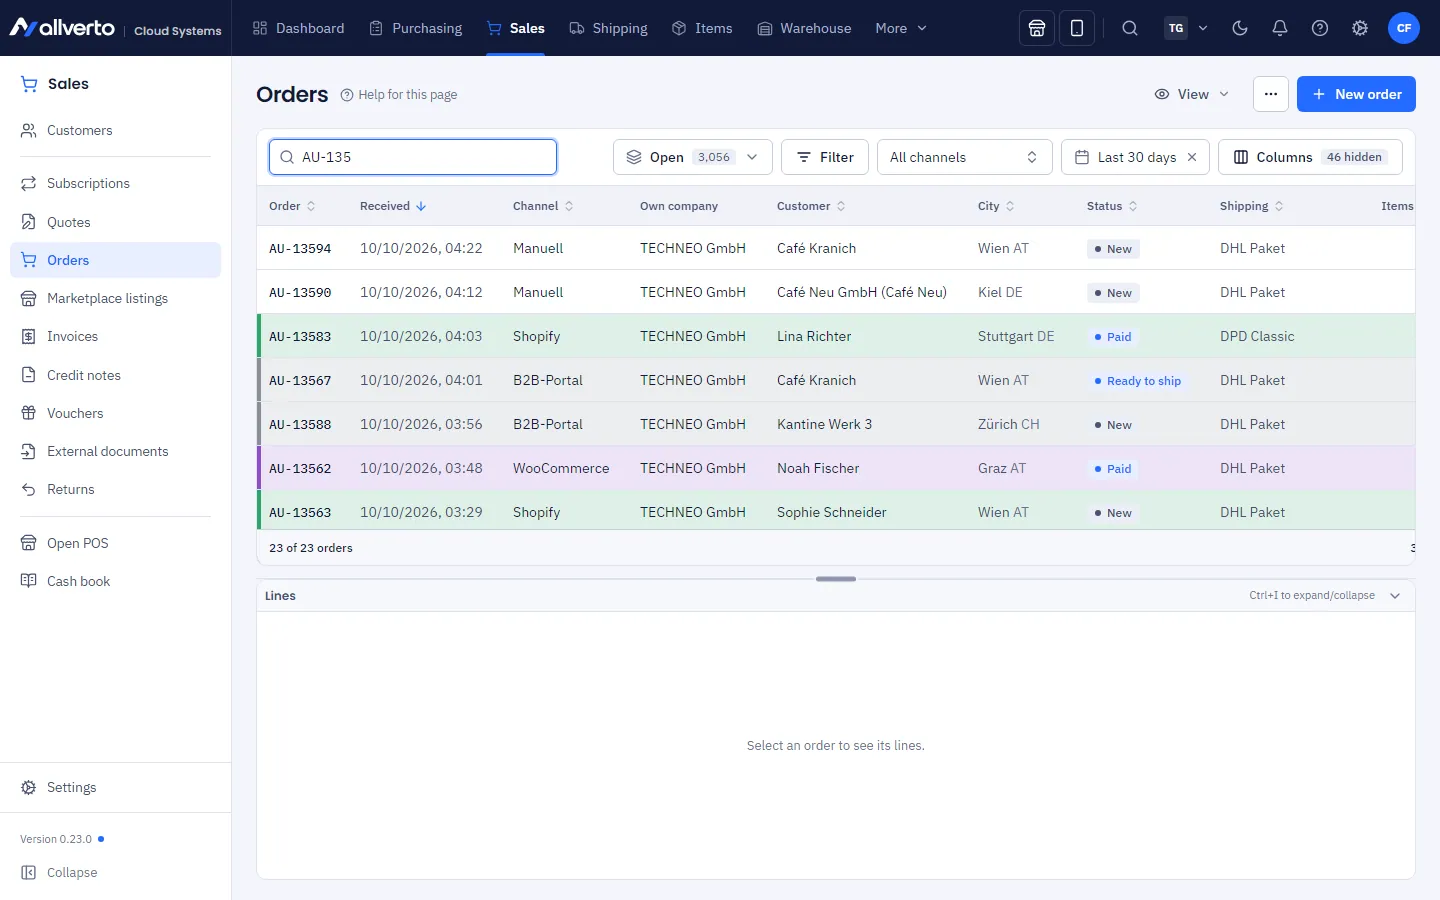Viewport: 1440px width, 900px height.
Task: Select order AU-13594
Action: [x=836, y=248]
